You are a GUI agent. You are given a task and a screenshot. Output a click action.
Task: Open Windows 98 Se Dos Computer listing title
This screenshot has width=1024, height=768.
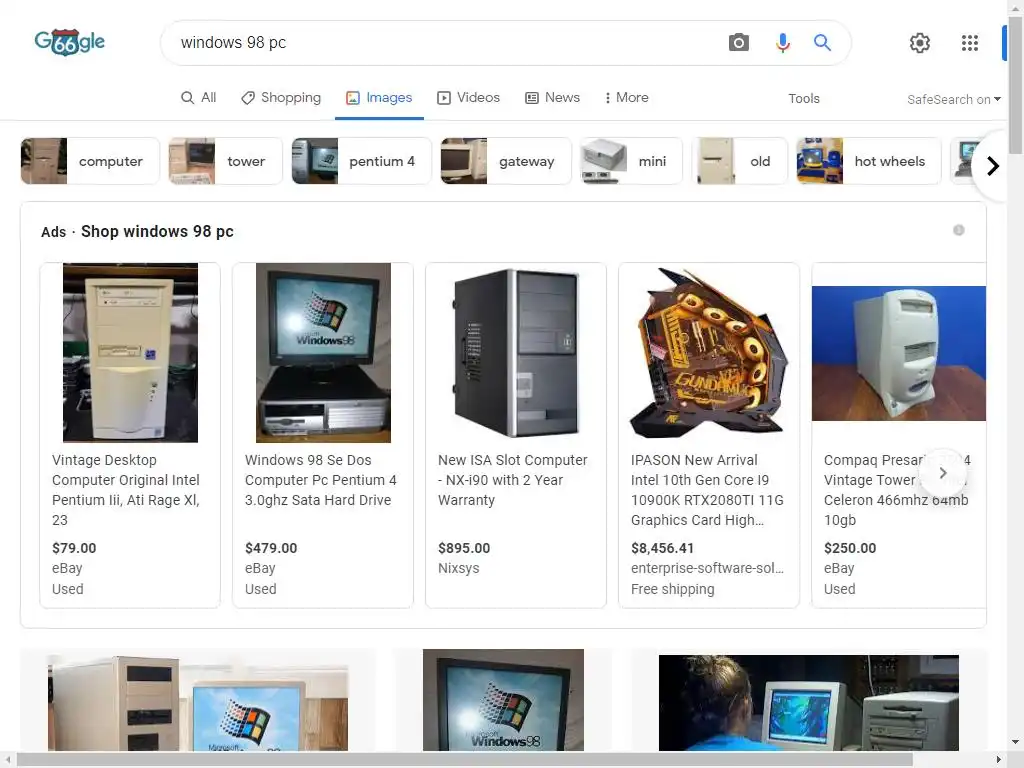tap(321, 480)
